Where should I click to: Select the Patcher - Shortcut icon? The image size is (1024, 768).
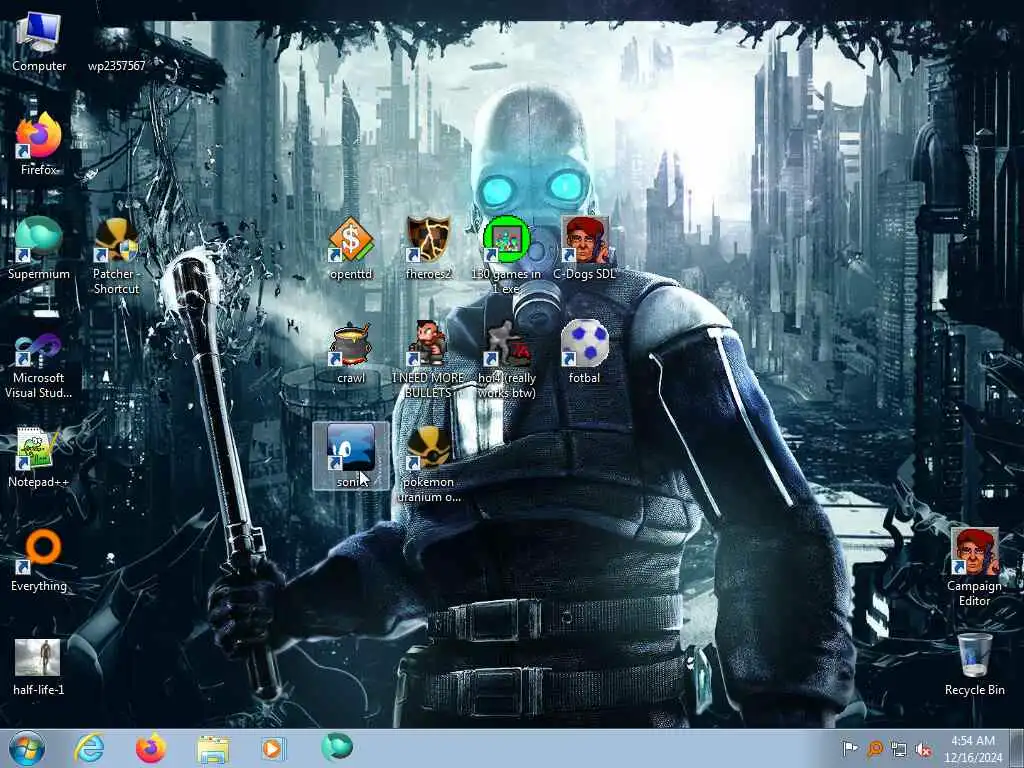point(116,256)
